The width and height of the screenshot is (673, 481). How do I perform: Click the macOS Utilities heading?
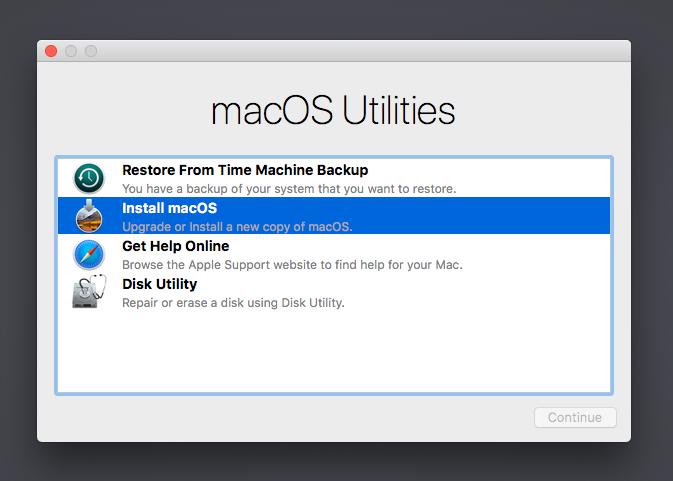333,110
